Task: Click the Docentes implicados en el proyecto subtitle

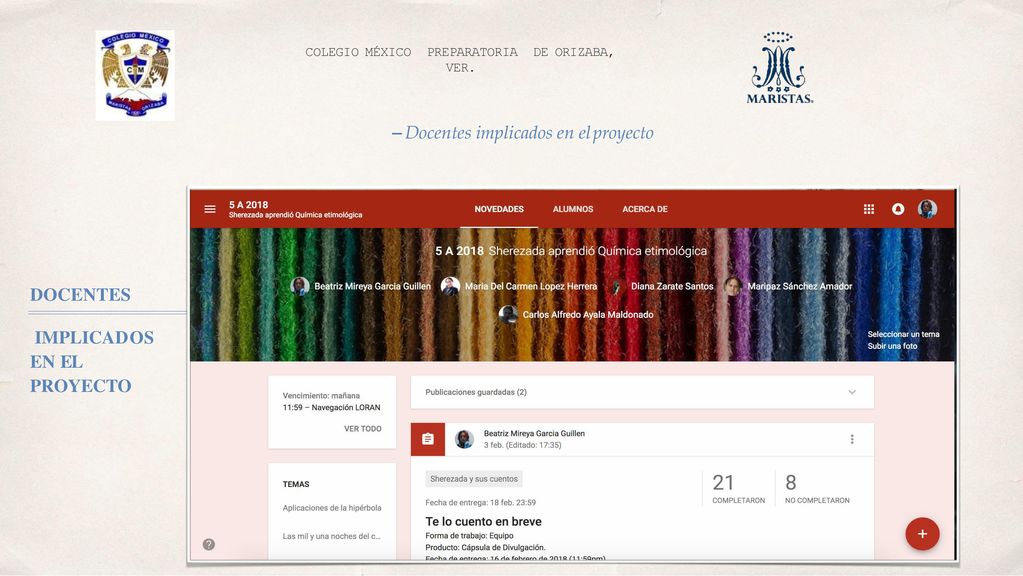Action: point(523,133)
